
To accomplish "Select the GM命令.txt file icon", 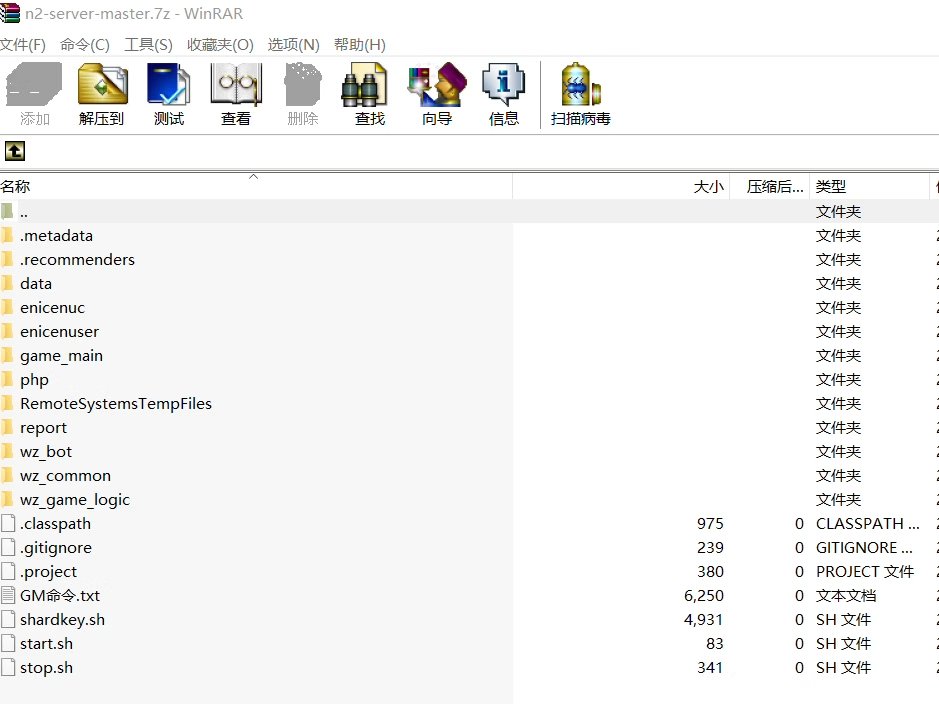I will coord(8,595).
